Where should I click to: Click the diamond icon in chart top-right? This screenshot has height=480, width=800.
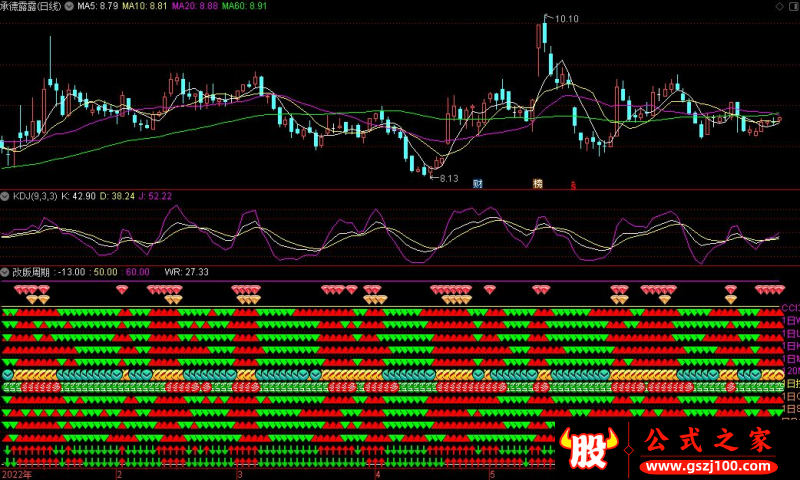click(x=779, y=6)
